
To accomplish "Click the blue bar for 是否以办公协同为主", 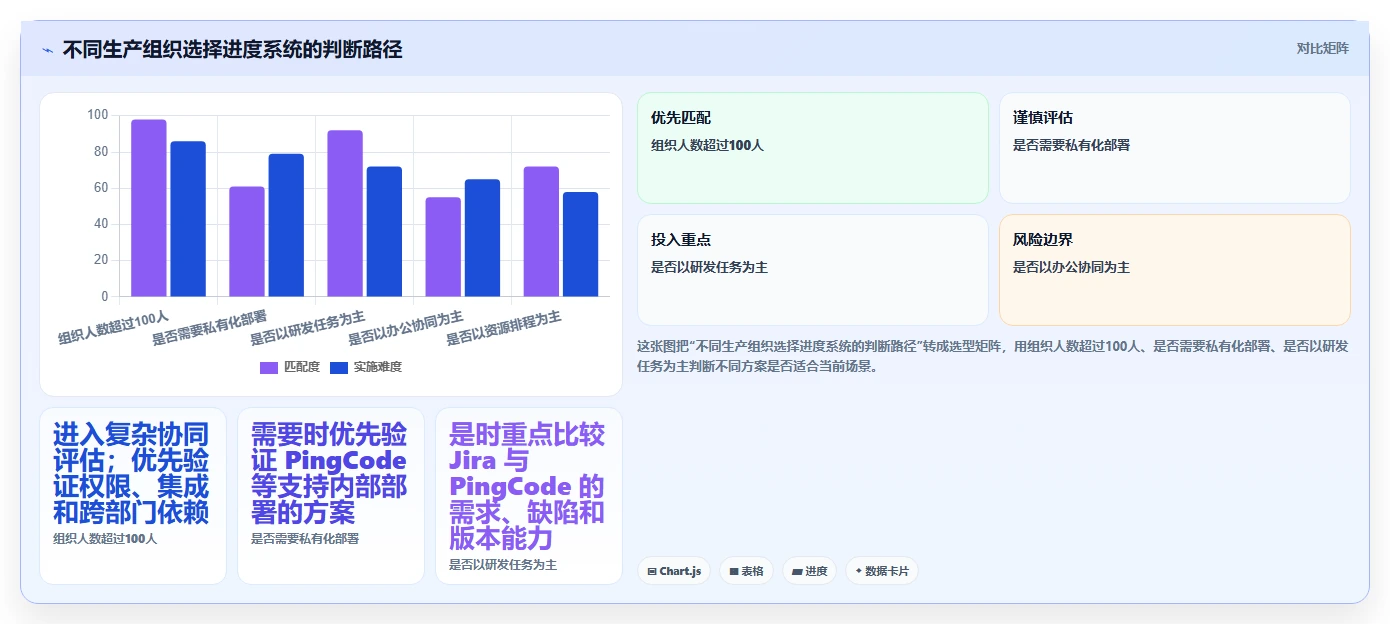I will coord(482,238).
